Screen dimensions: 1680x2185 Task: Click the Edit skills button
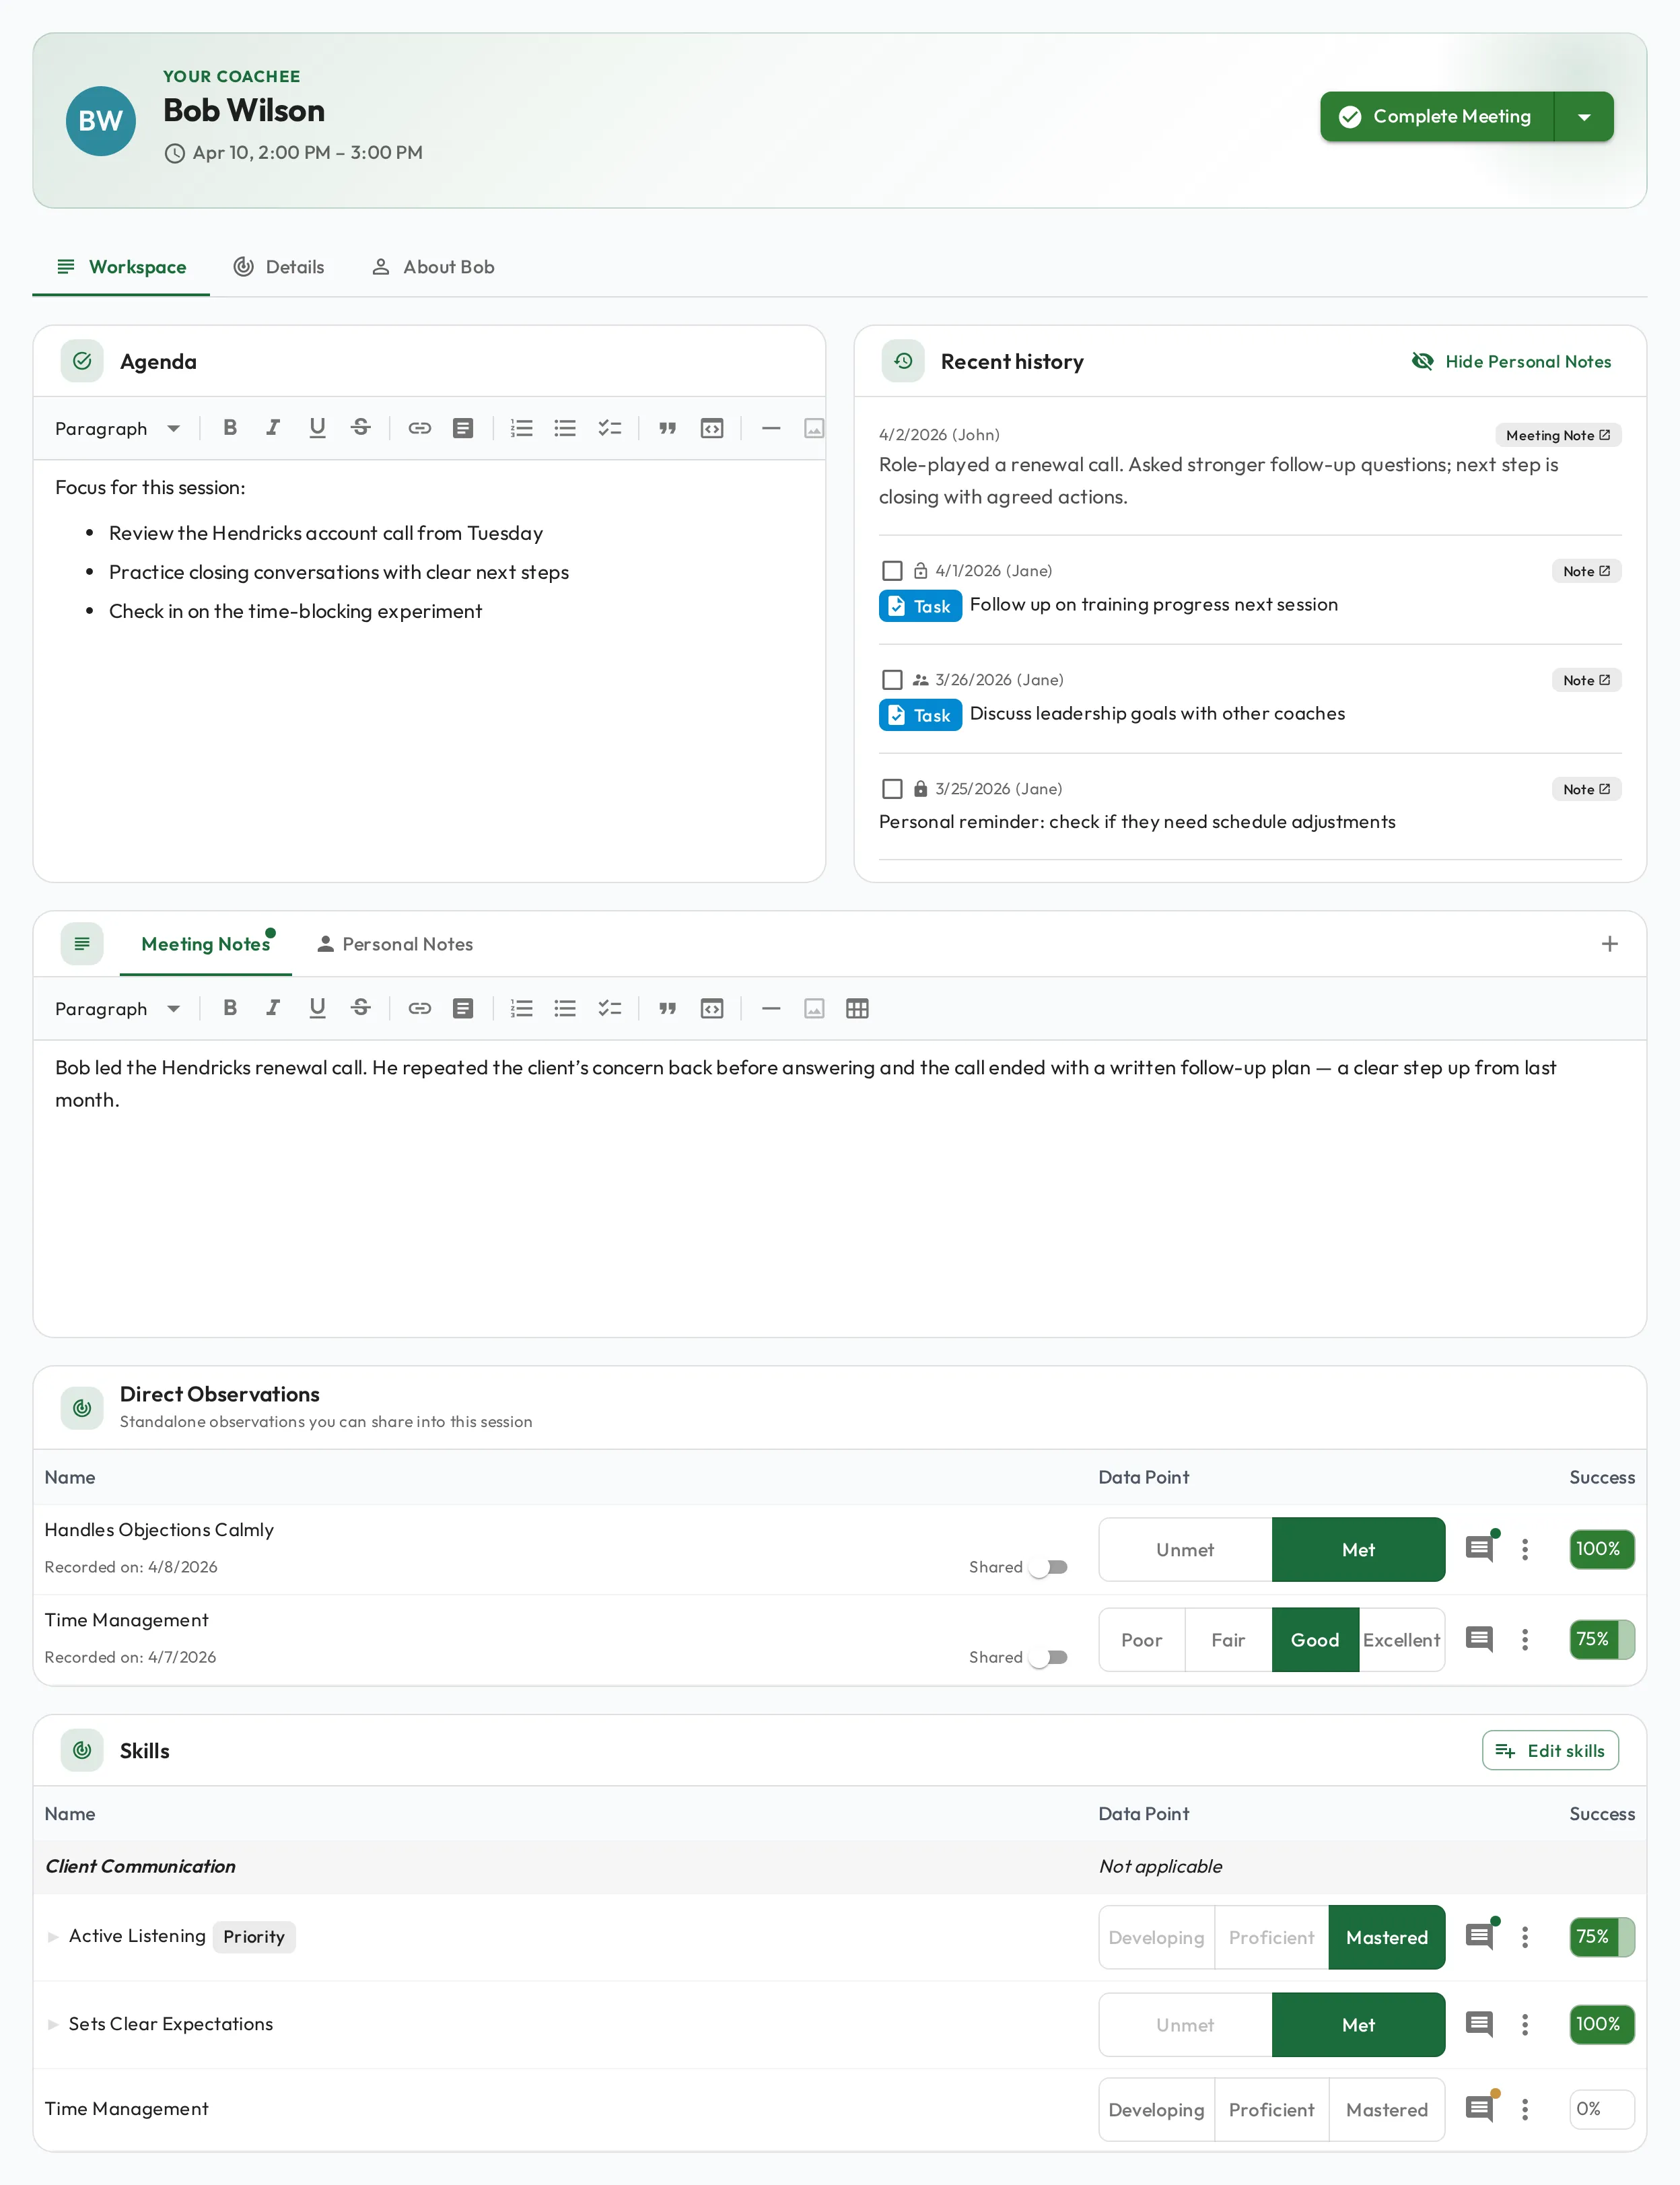pyautogui.click(x=1550, y=1750)
